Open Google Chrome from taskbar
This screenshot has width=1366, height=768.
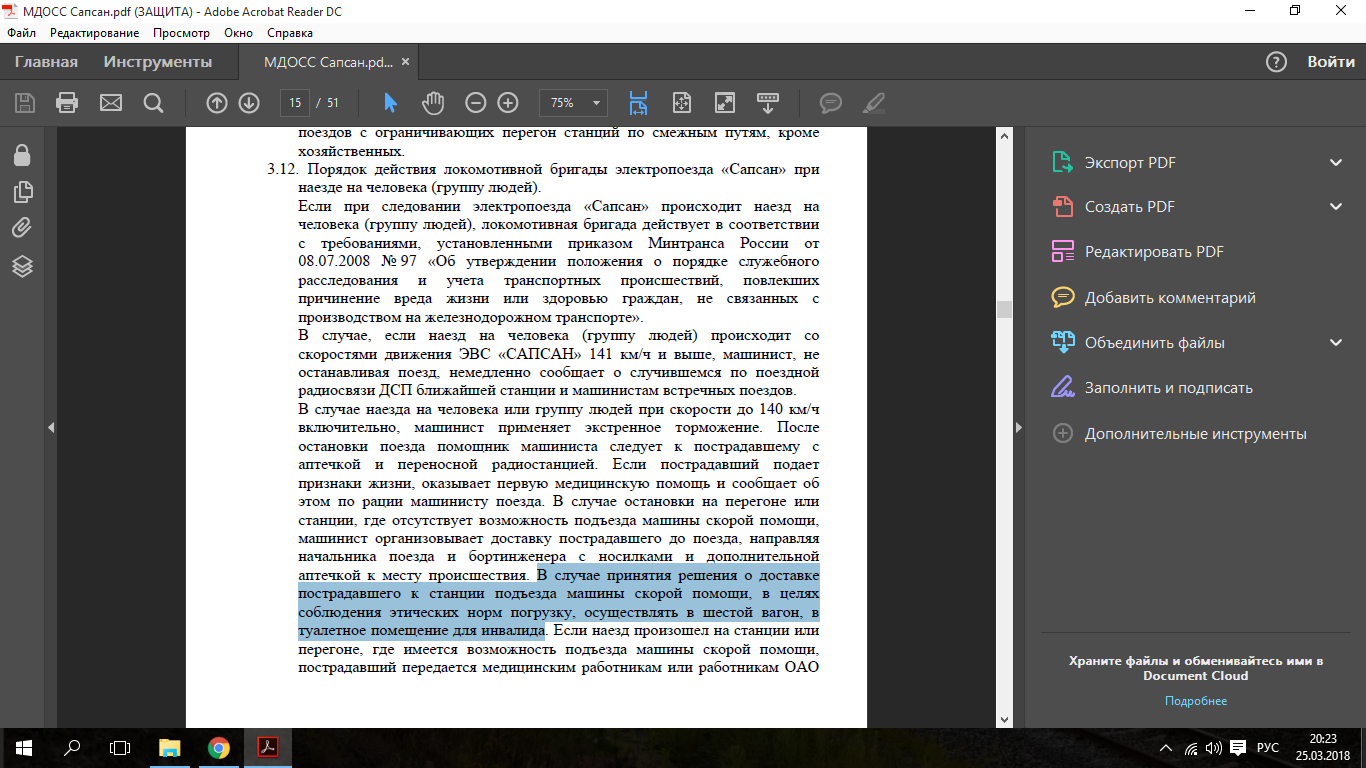[x=219, y=747]
